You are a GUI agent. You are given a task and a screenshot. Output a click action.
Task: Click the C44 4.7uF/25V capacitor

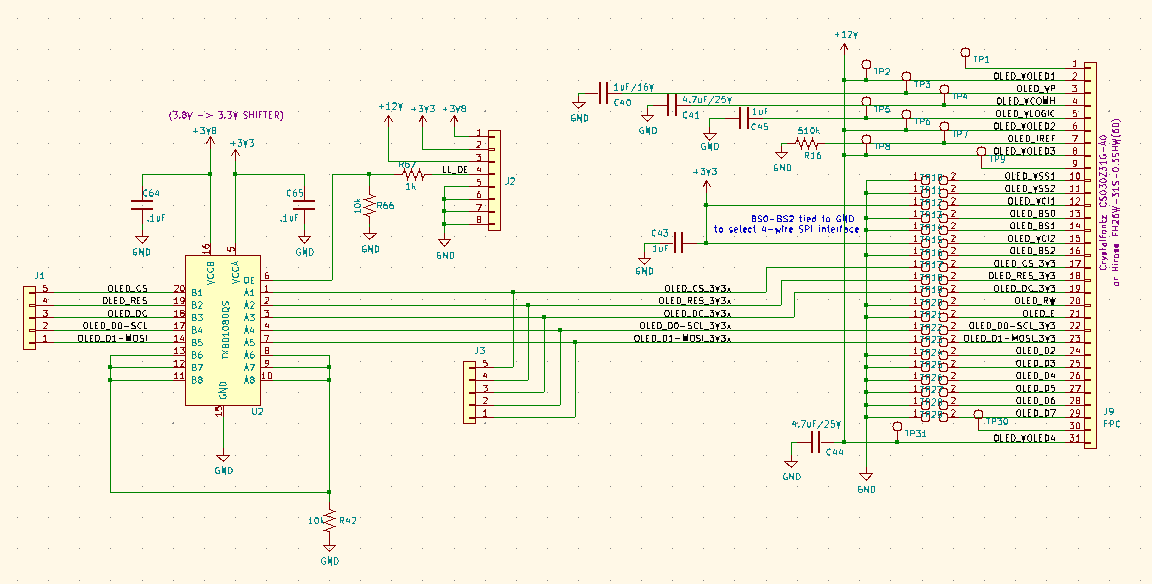click(x=814, y=442)
